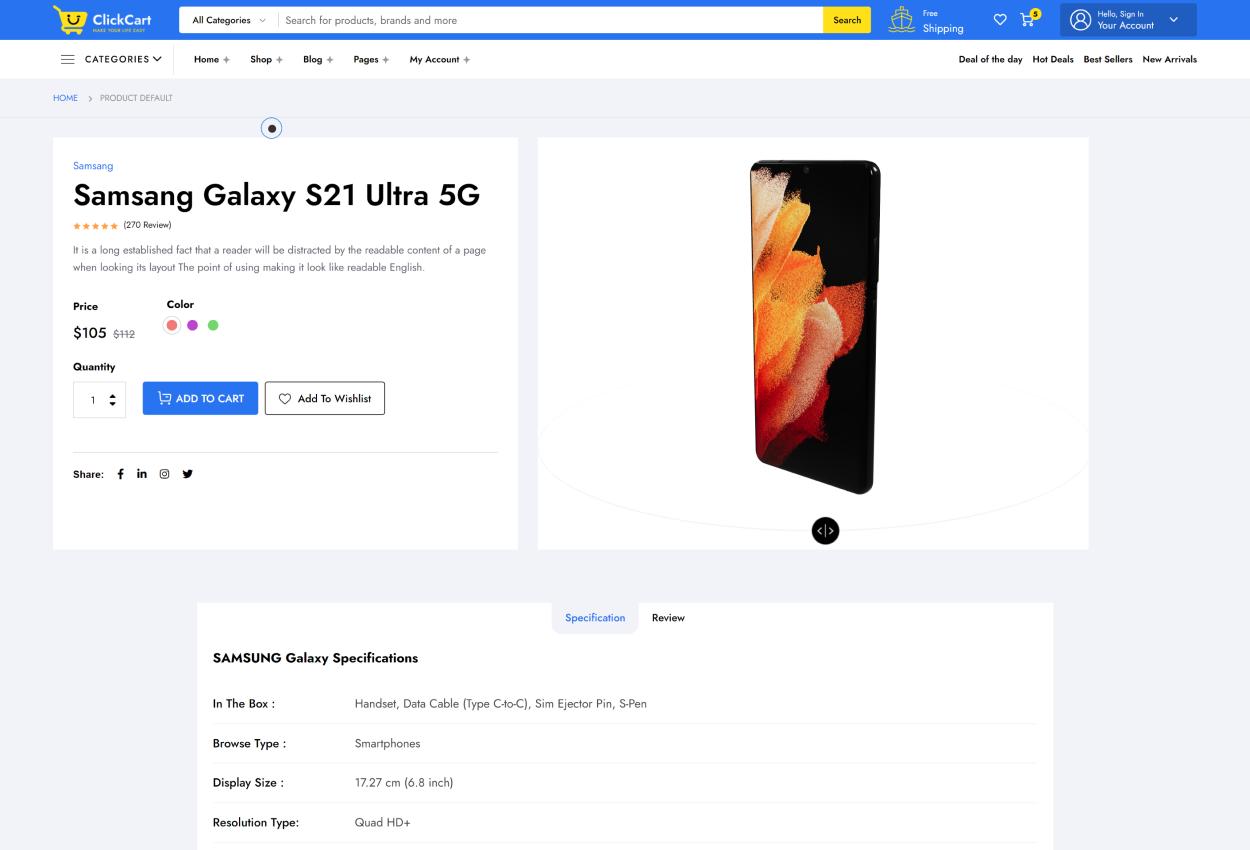This screenshot has height=850, width=1250.
Task: Share product on Facebook
Action: click(x=121, y=474)
